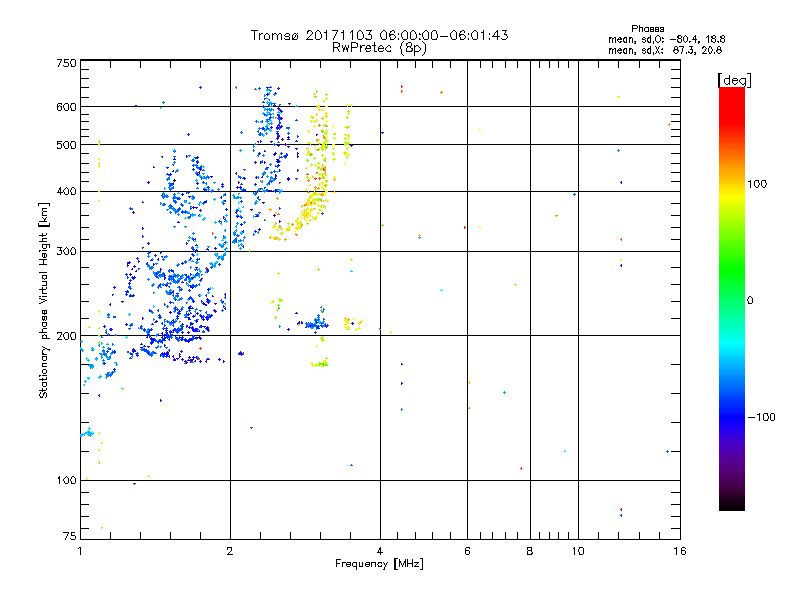Image resolution: width=800 pixels, height=600 pixels.
Task: Click the x-axis tick label '2'
Action: 230,551
